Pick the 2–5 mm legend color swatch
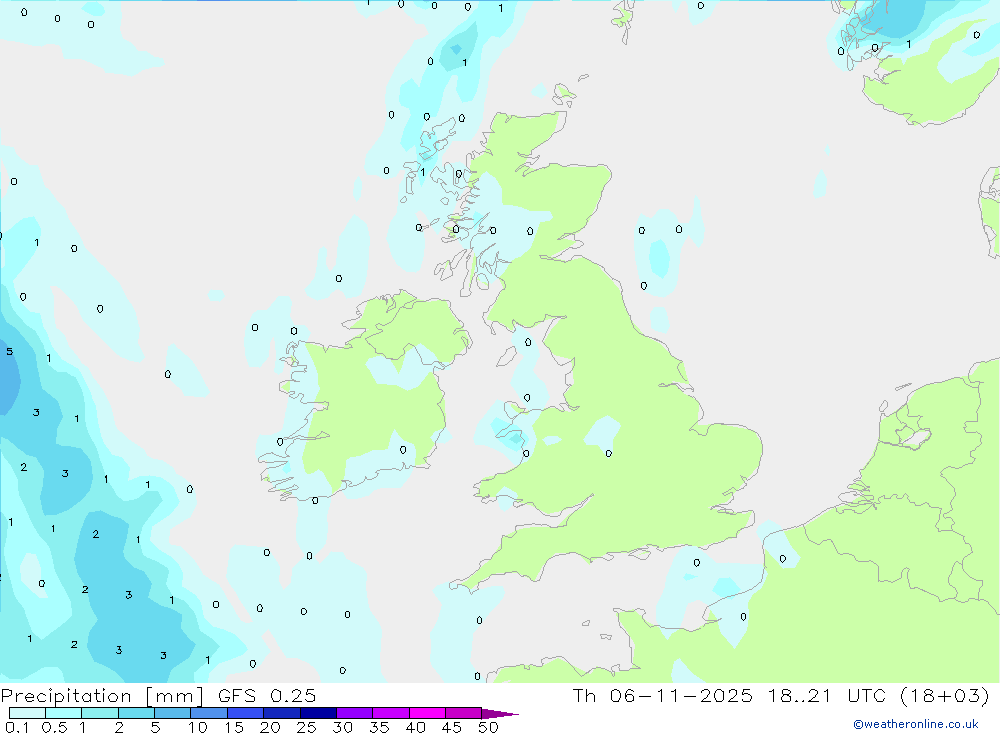This screenshot has height=733, width=1000. pyautogui.click(x=136, y=713)
